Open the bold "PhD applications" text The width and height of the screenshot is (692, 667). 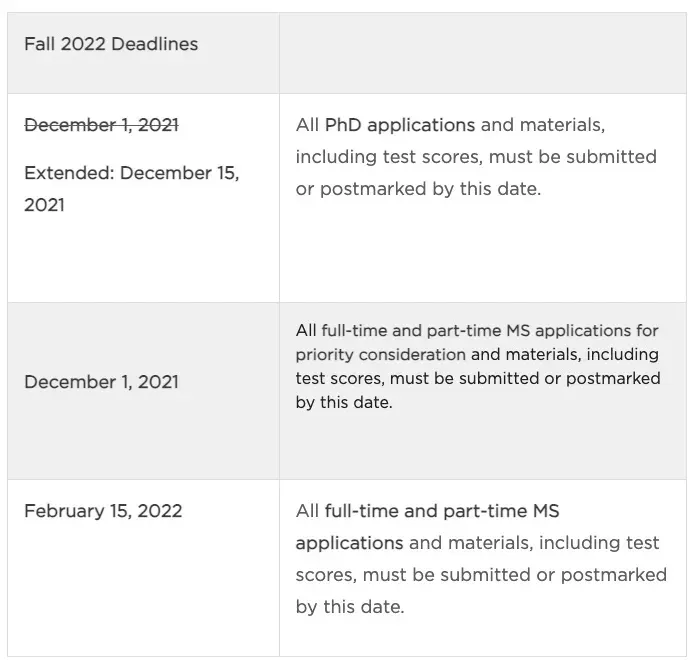400,125
